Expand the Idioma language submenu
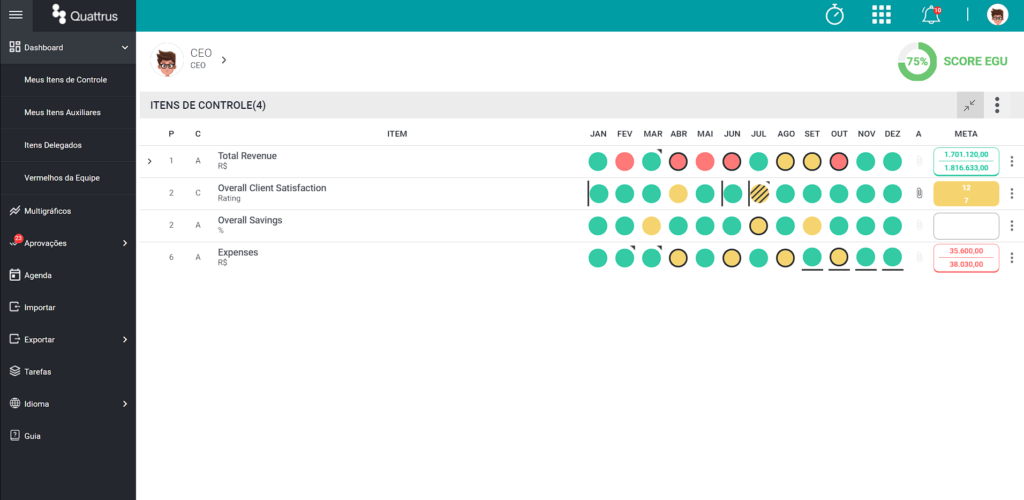Screen dimensions: 1024x500 [x=125, y=404]
